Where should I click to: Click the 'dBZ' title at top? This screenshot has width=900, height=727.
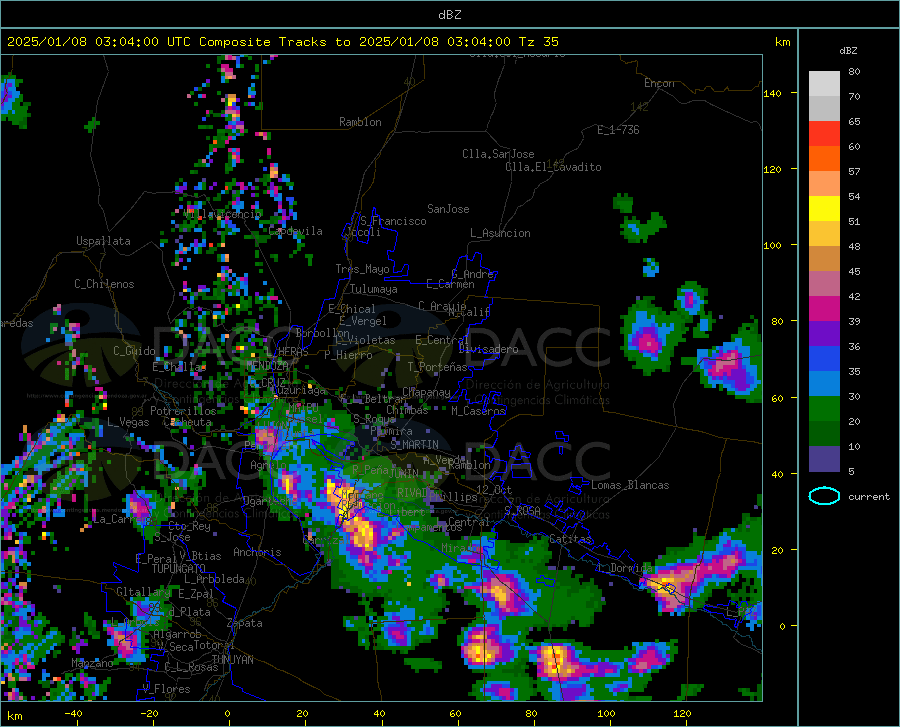point(449,15)
